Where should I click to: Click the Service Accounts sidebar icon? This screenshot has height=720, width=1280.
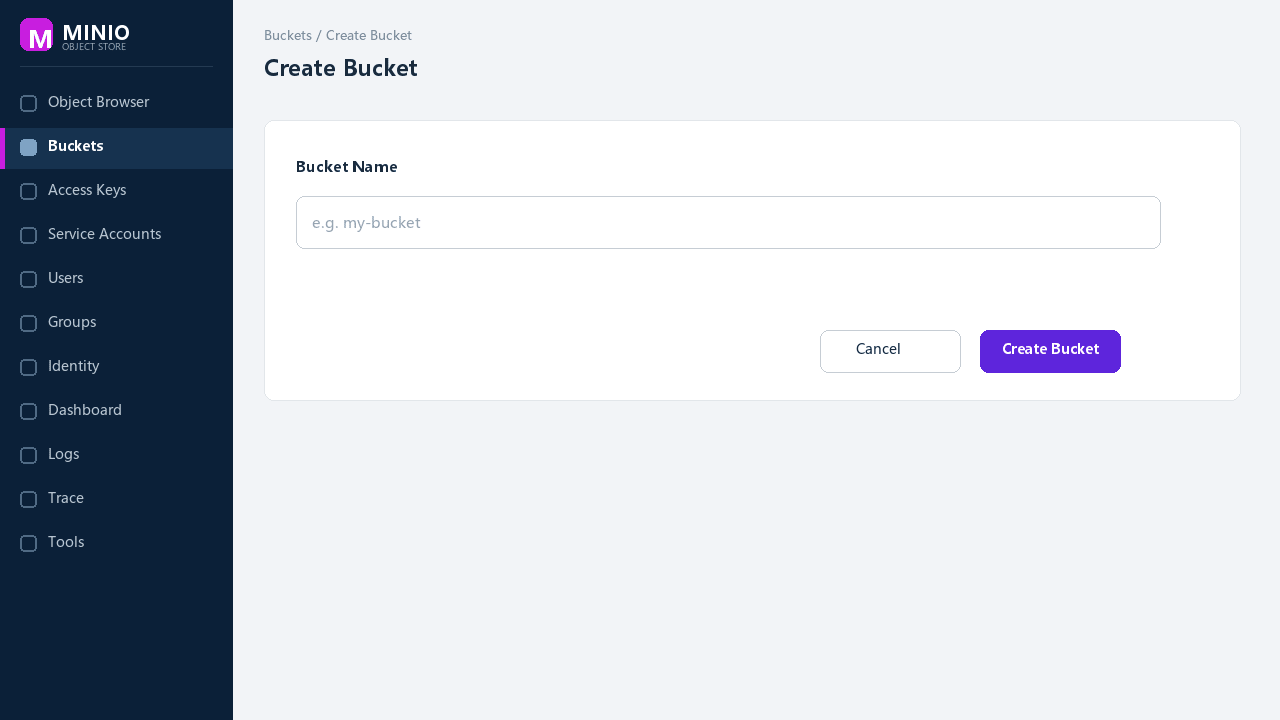tap(29, 236)
